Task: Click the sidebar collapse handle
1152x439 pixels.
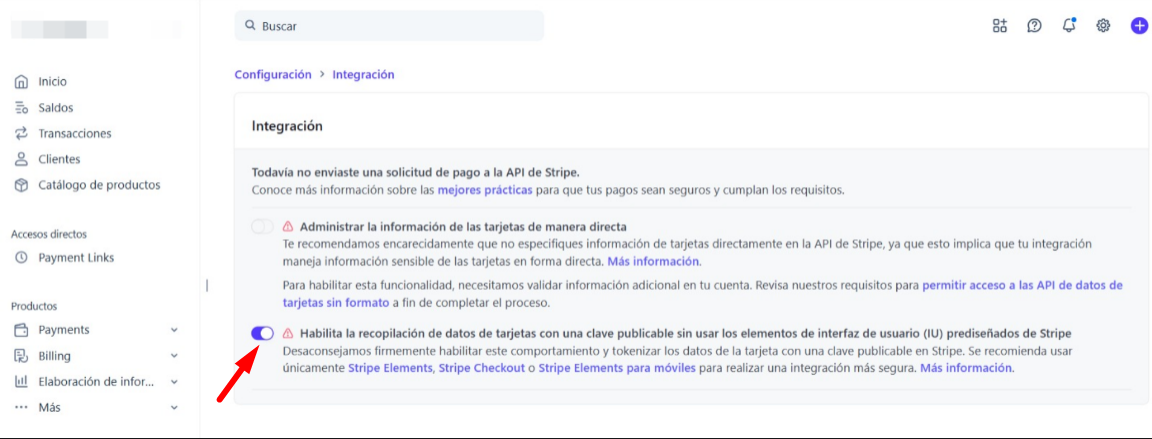Action: tap(207, 285)
